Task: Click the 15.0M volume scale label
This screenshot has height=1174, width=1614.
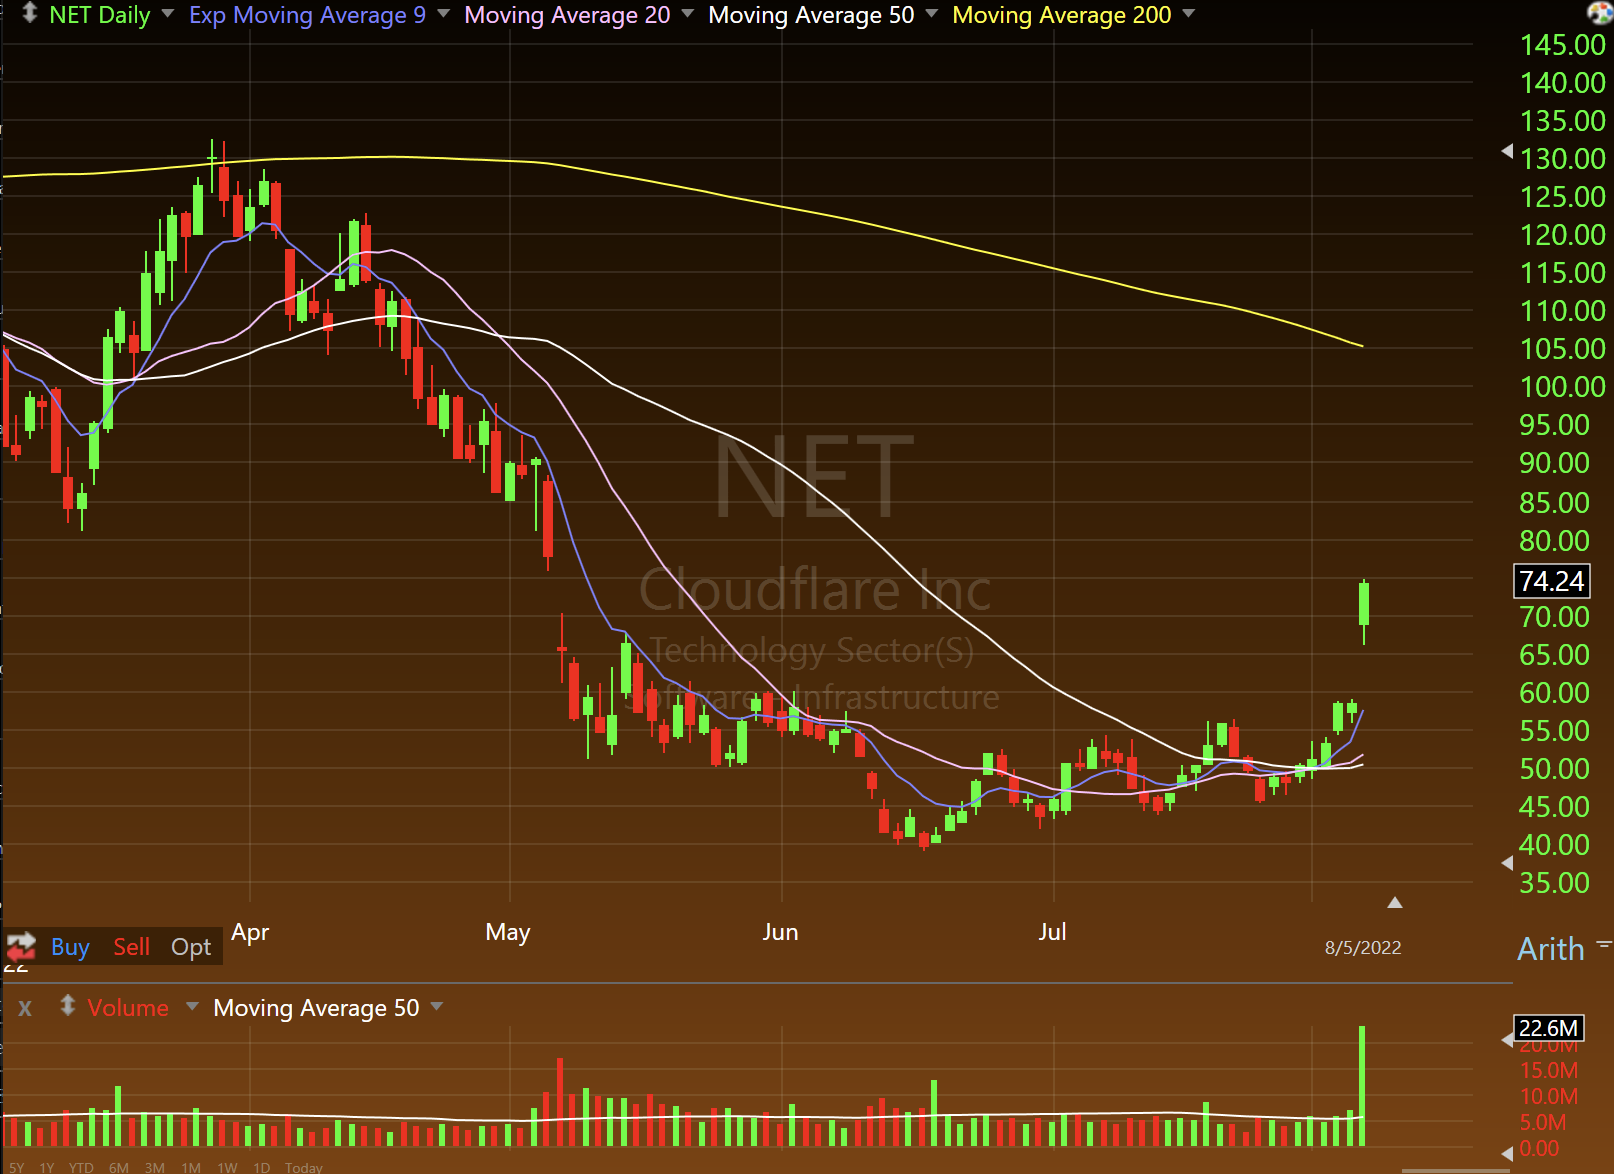Action: (1549, 1071)
